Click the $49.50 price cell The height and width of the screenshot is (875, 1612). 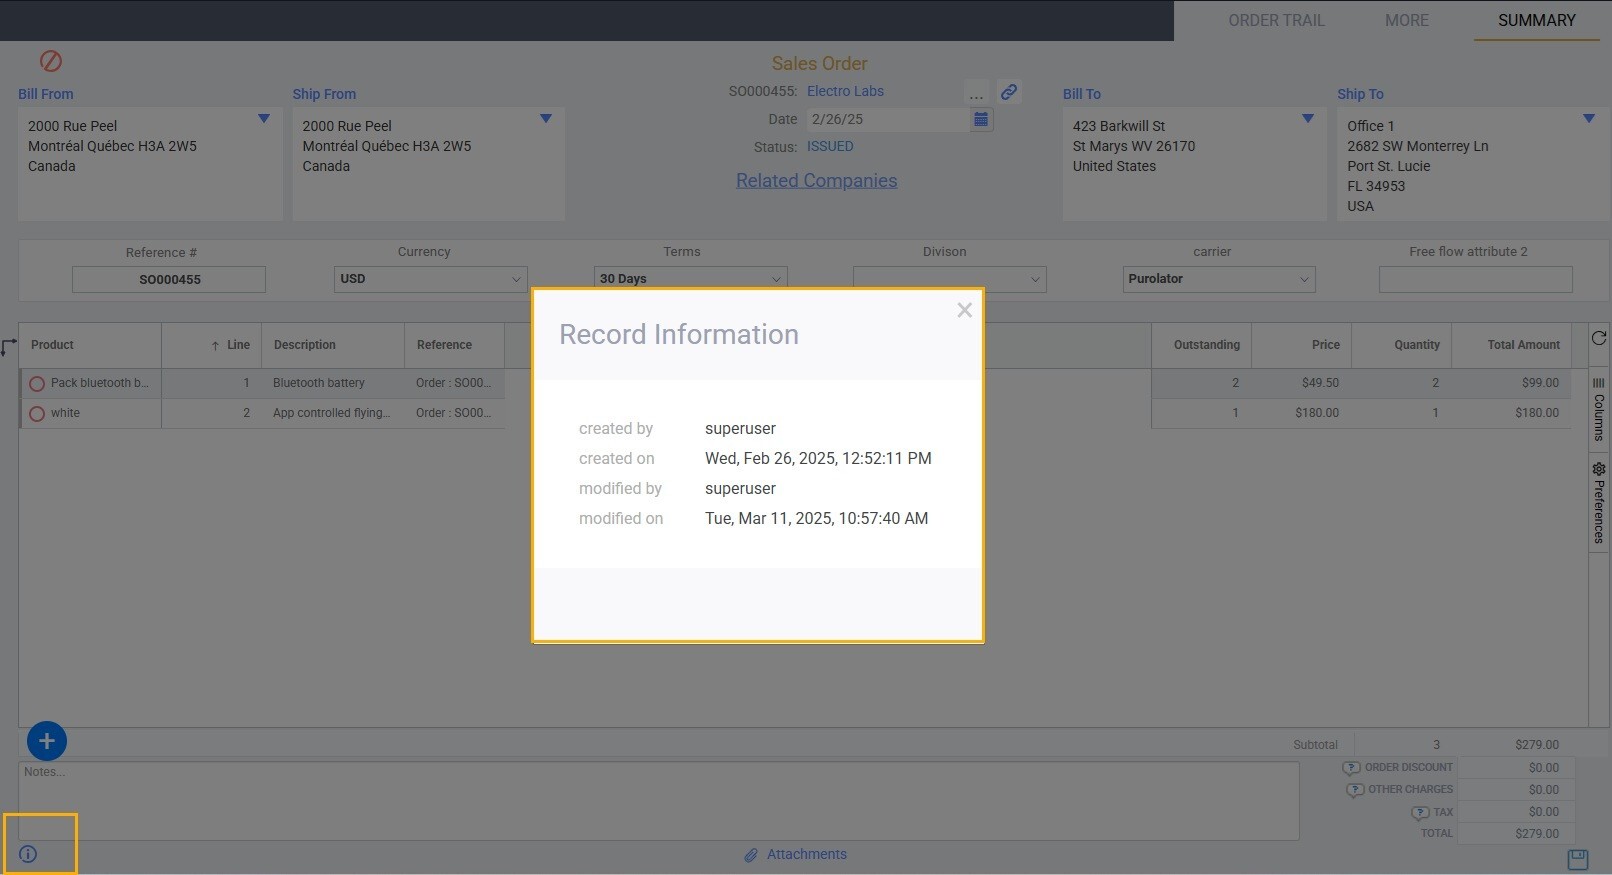click(1301, 383)
